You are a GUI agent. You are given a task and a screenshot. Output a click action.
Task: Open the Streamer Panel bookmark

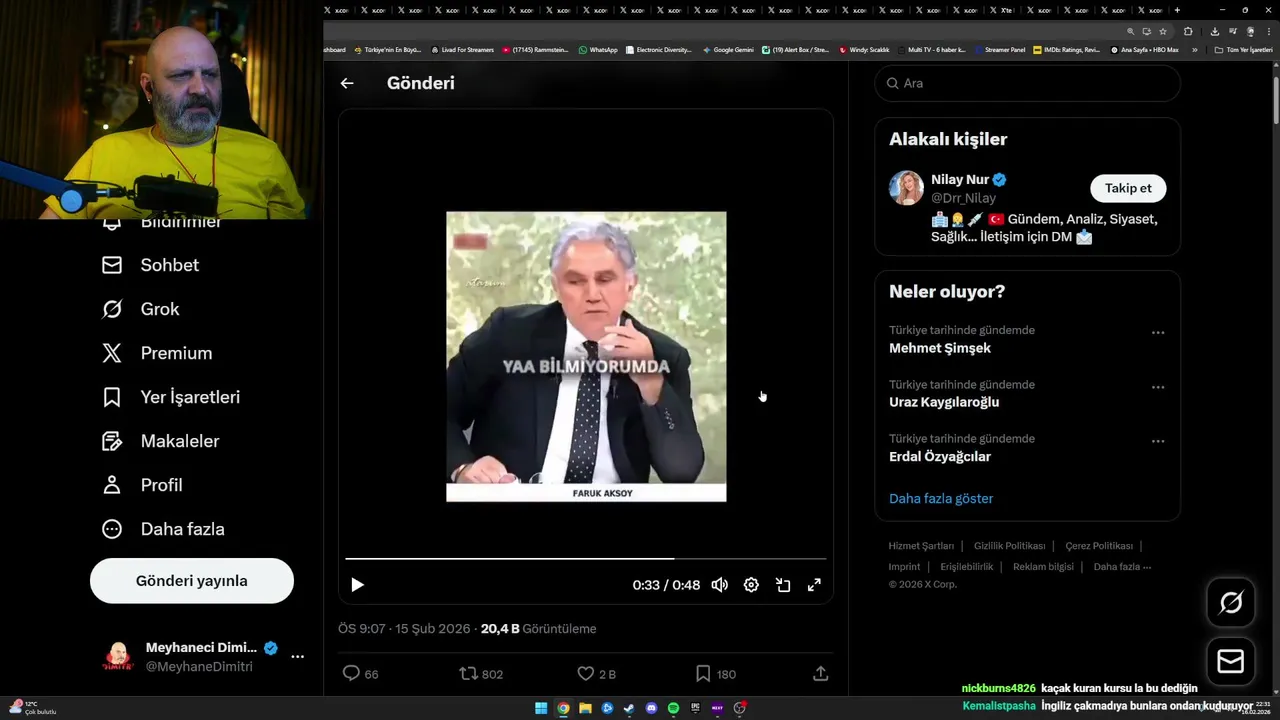click(x=1000, y=49)
